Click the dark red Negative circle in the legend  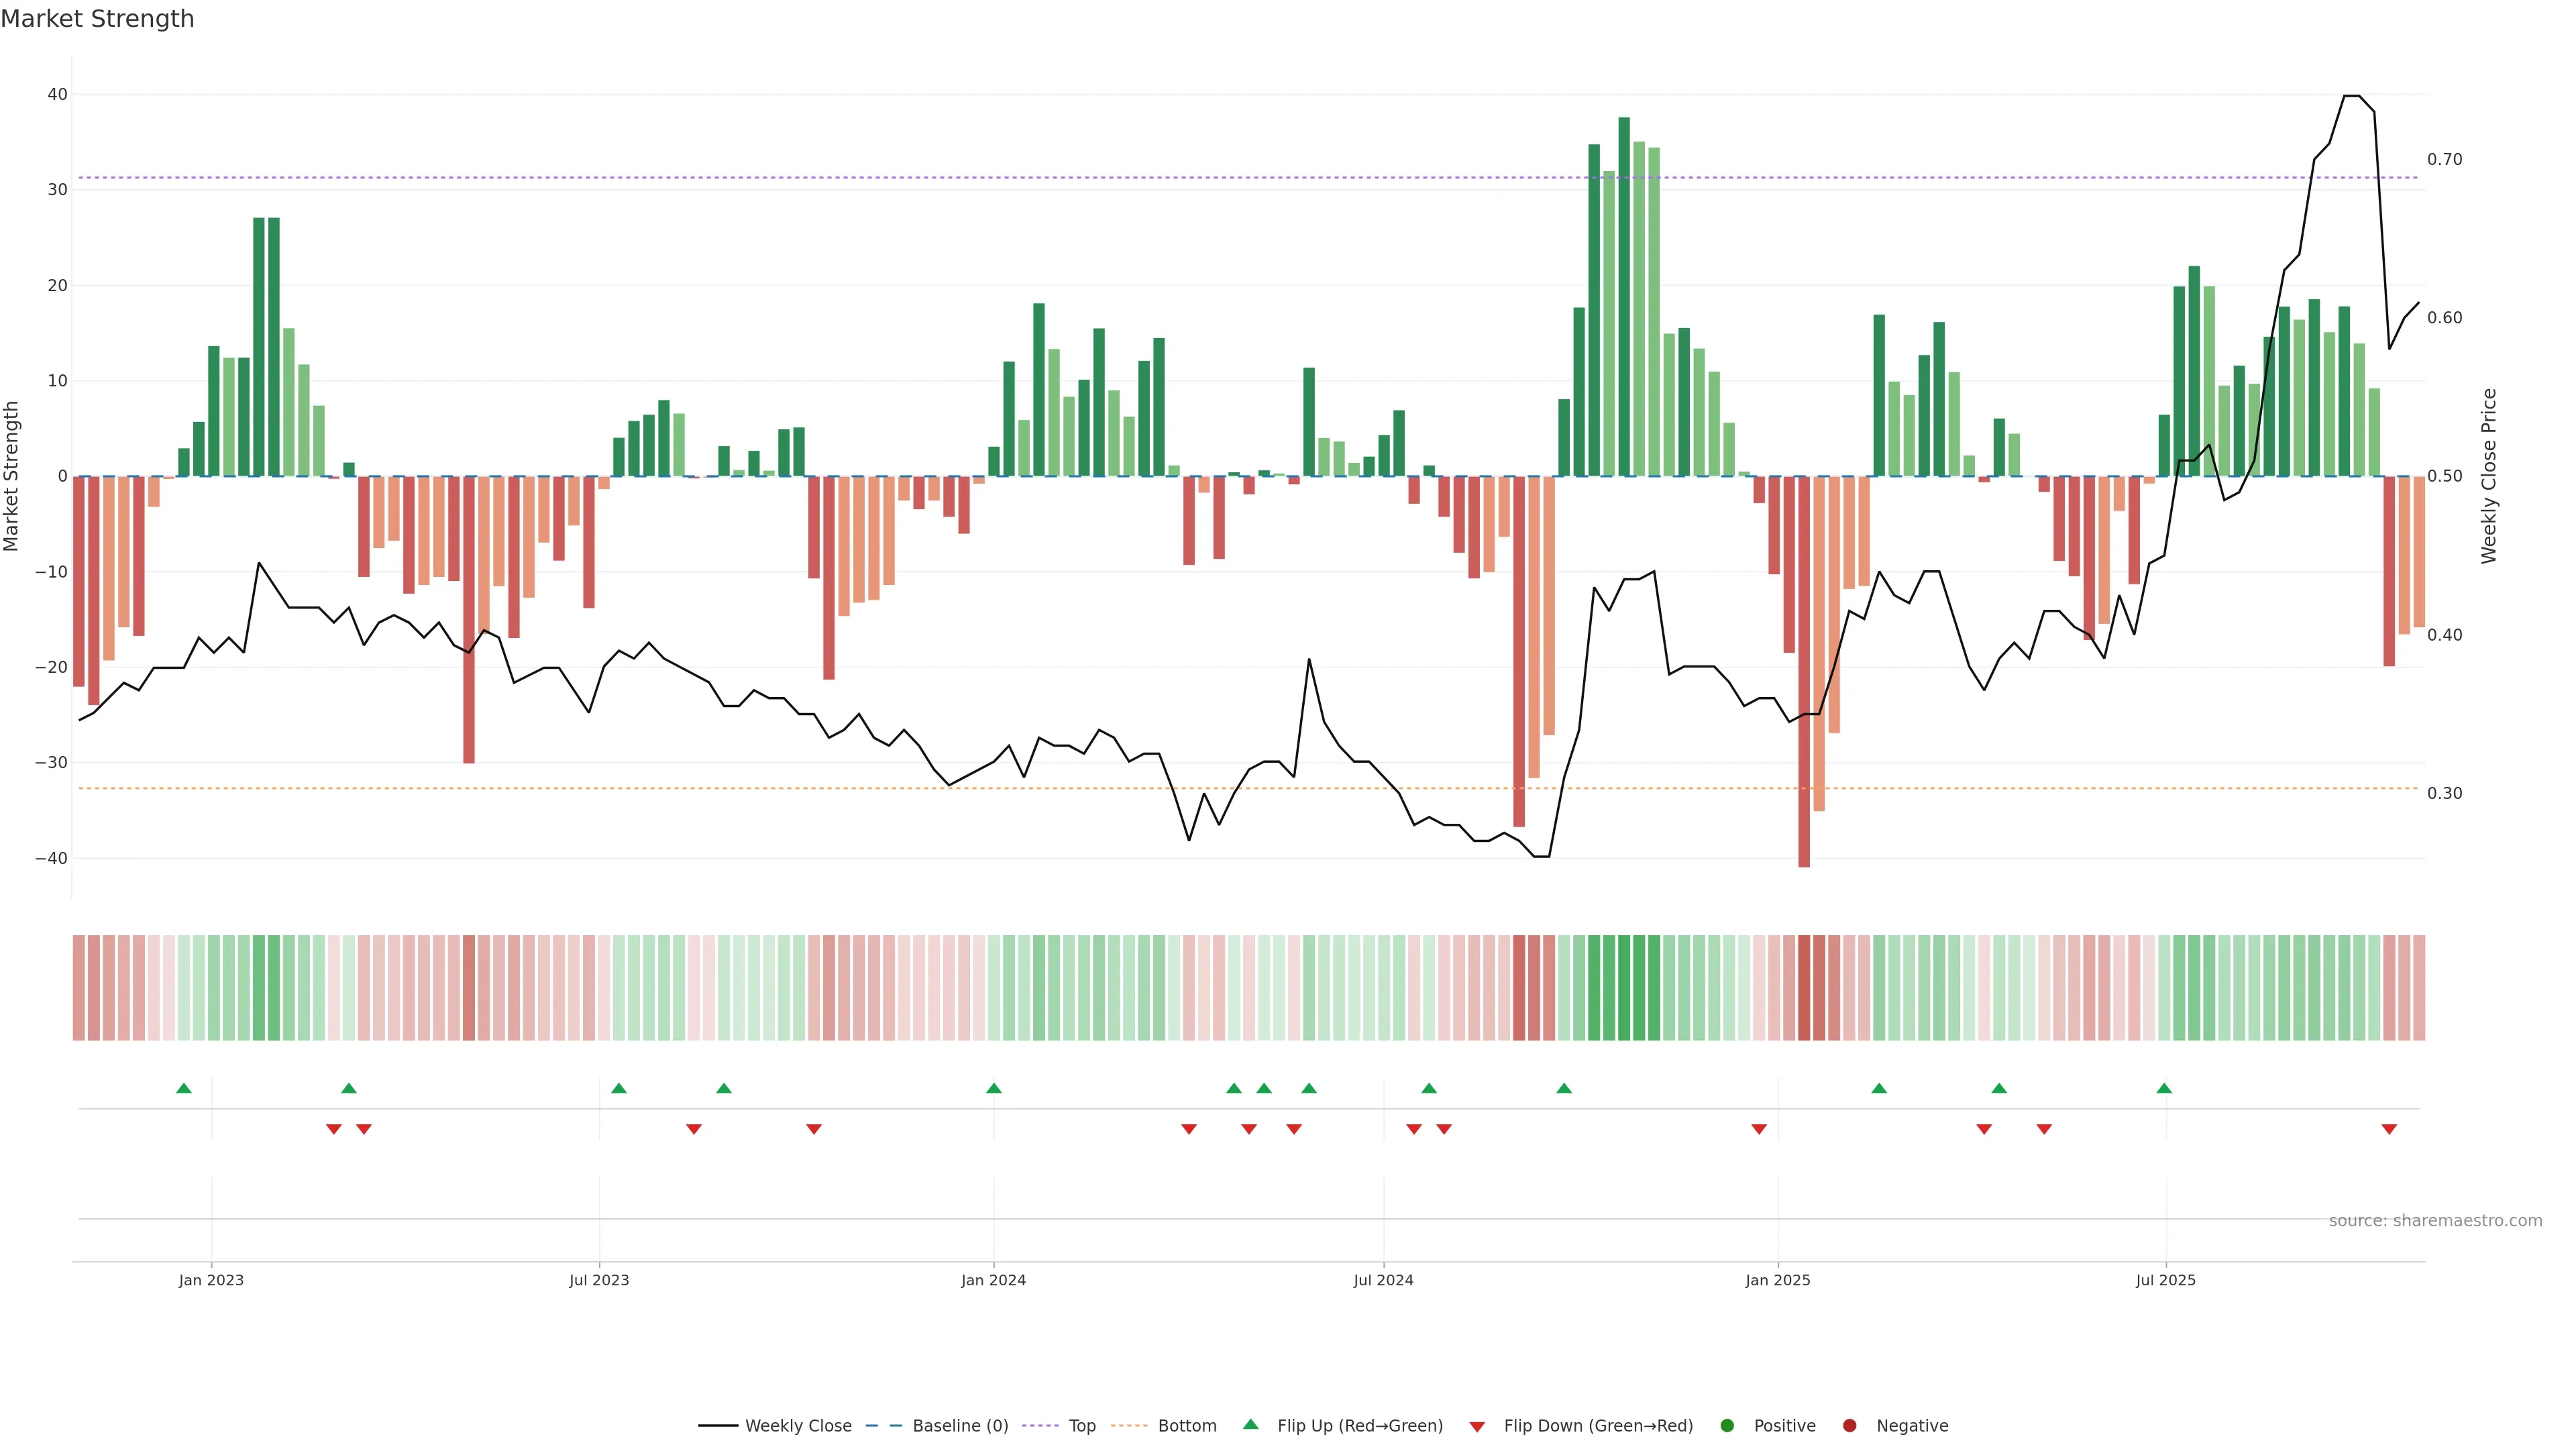tap(1849, 1426)
